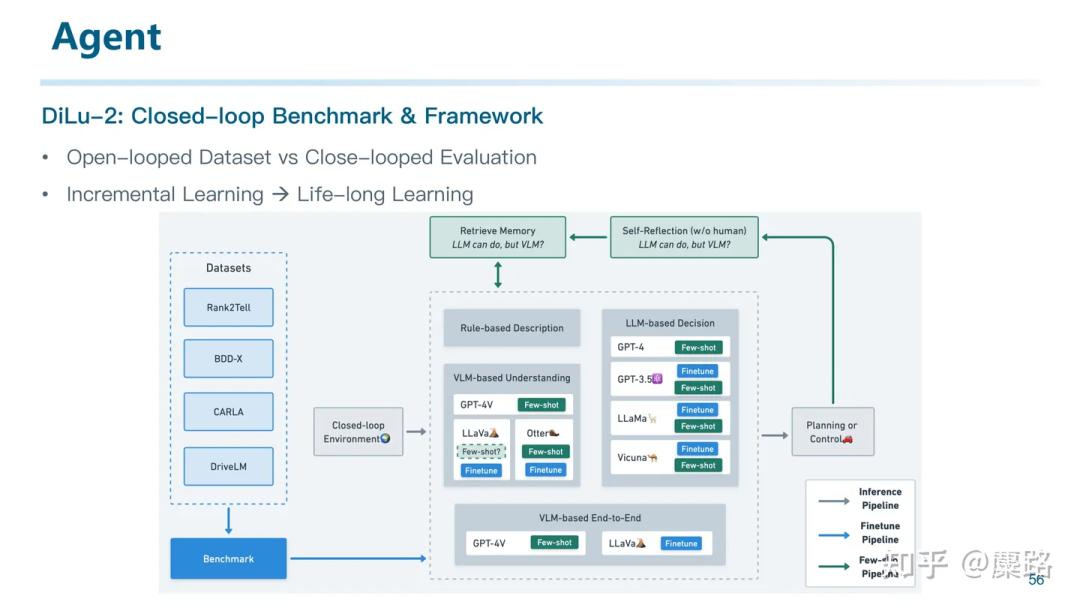Click the Few-shot tag beside GPT-4

click(698, 348)
